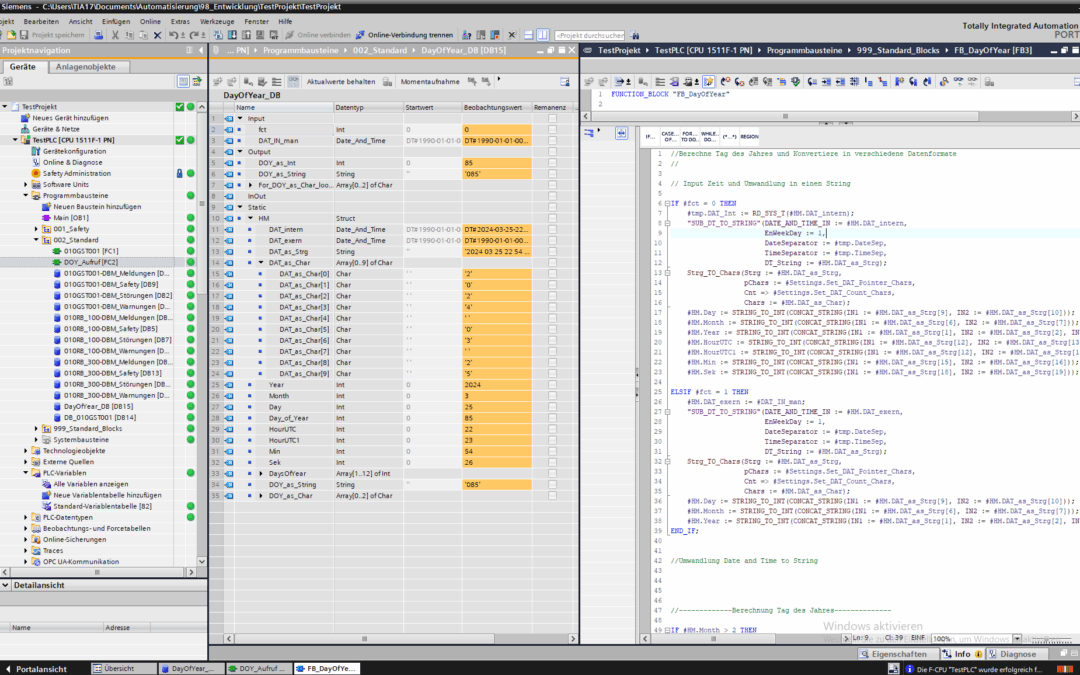The height and width of the screenshot is (675, 1080).
Task: Toggle Remanenz checkbox for DOY_as_Int row
Action: [552, 163]
